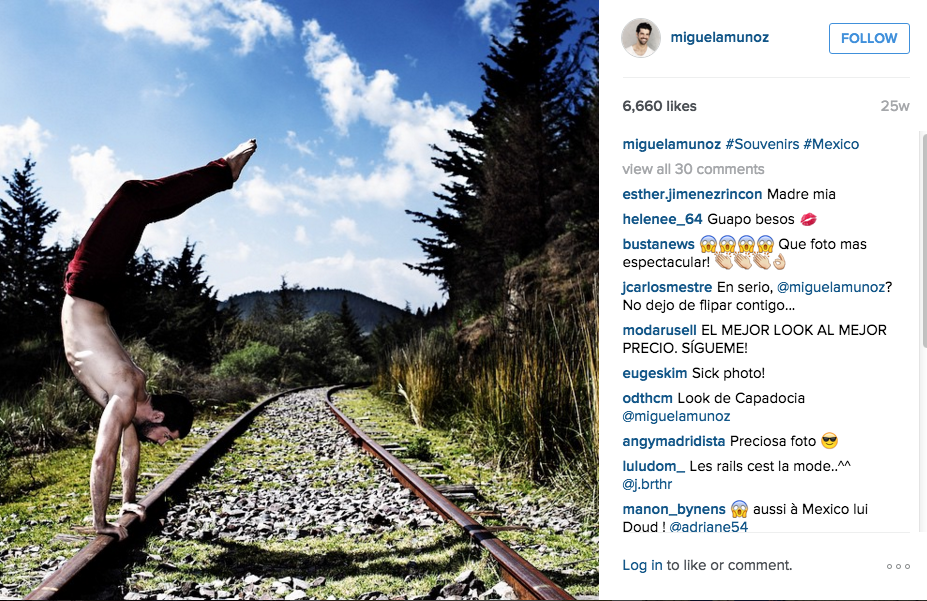Open the @adriane54 mention link
927x601 pixels.
[x=708, y=527]
